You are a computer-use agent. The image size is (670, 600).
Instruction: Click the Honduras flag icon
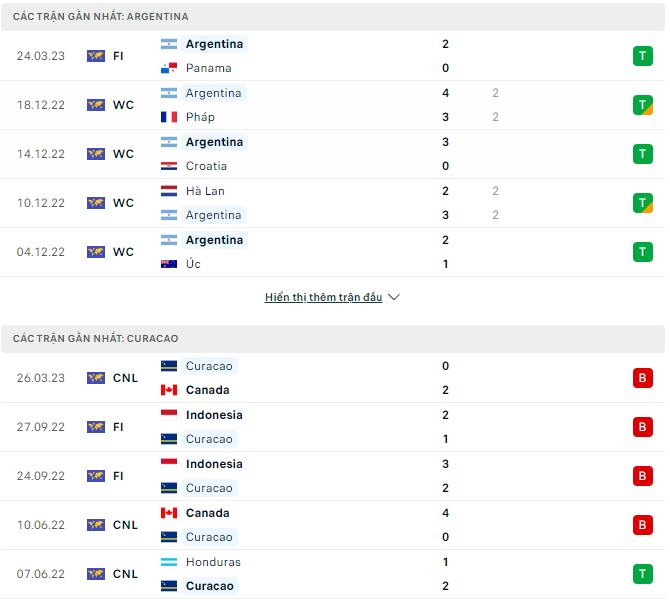click(168, 562)
